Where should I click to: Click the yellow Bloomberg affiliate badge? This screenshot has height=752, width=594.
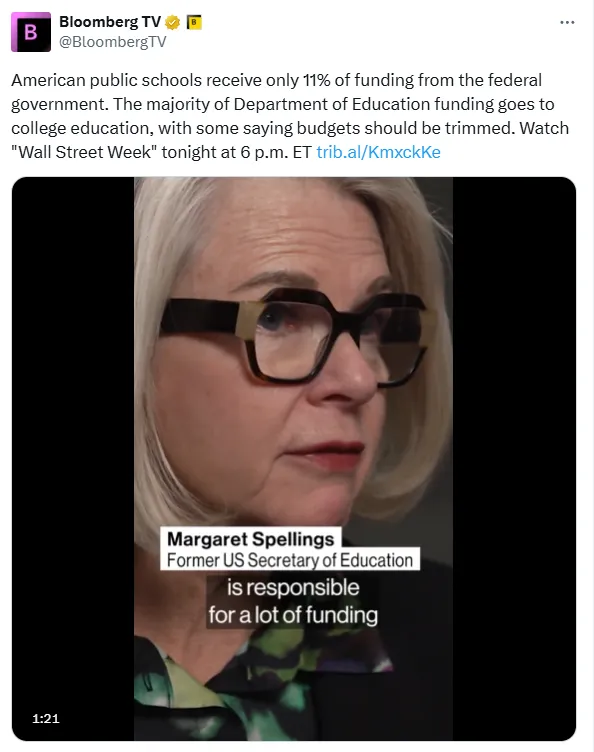(194, 22)
